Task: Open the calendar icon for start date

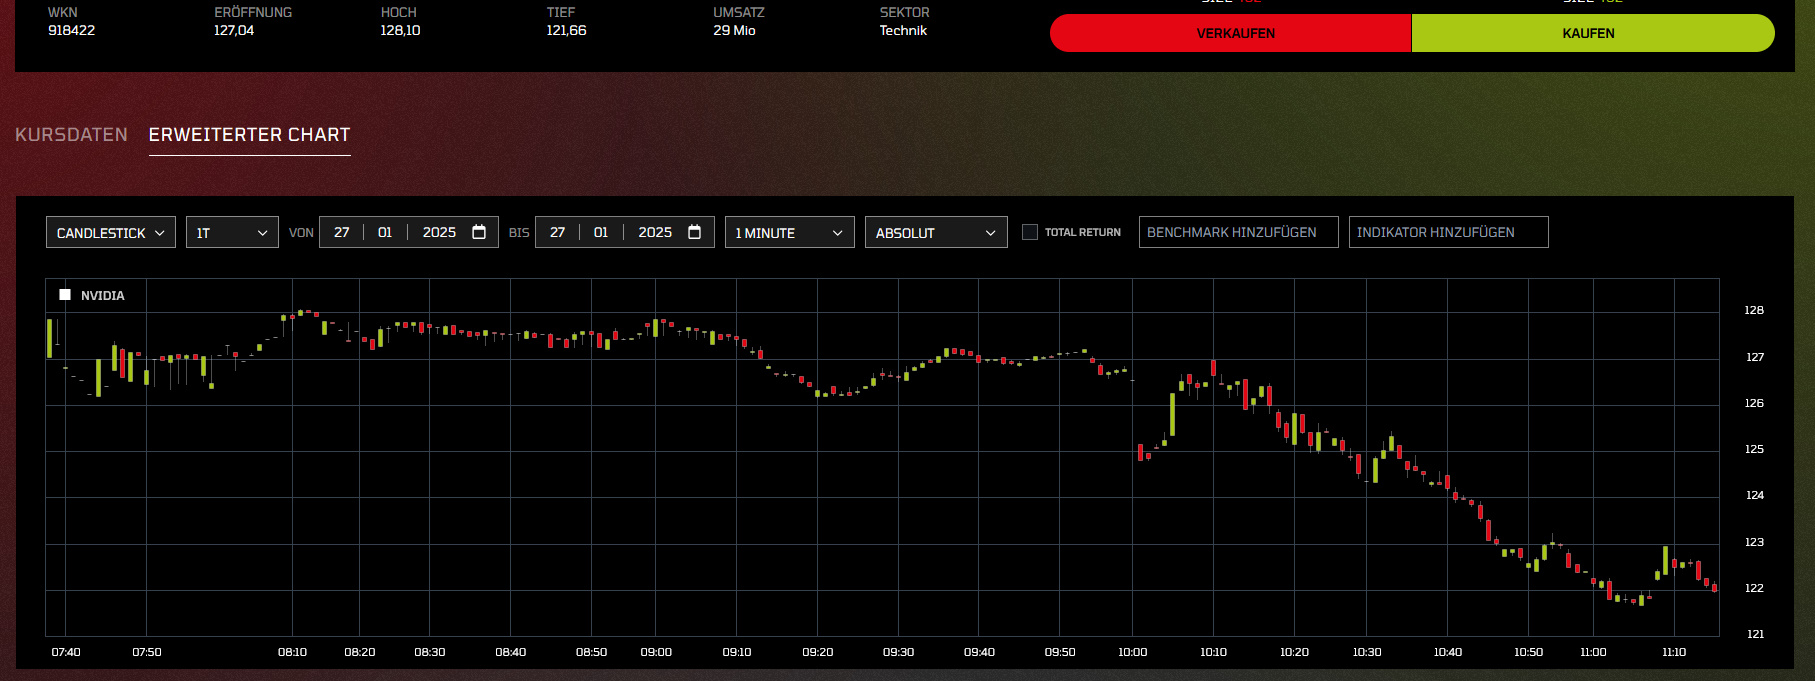Action: tap(479, 232)
